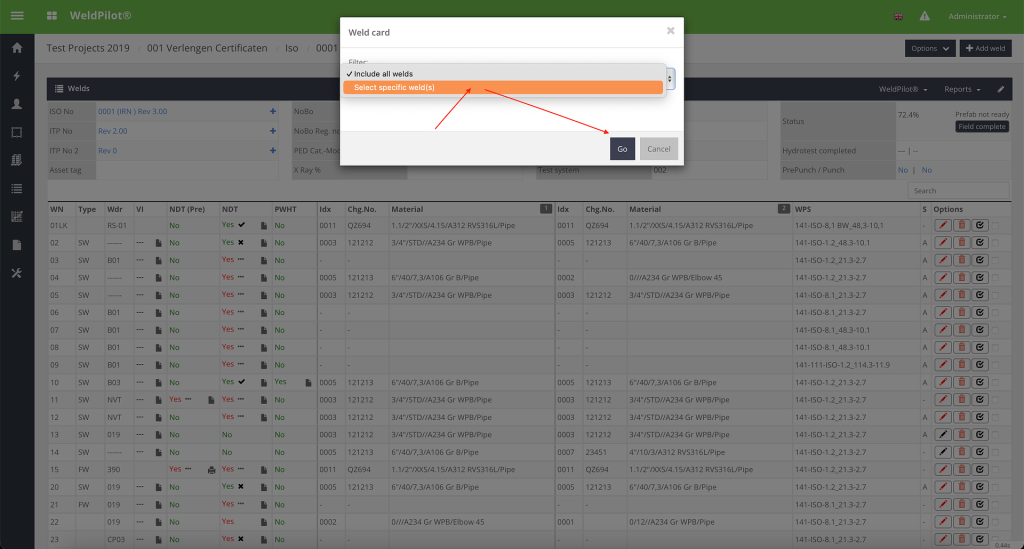Click the pencil edit icon for weld 01LK
The width and height of the screenshot is (1024, 549).
pos(942,226)
